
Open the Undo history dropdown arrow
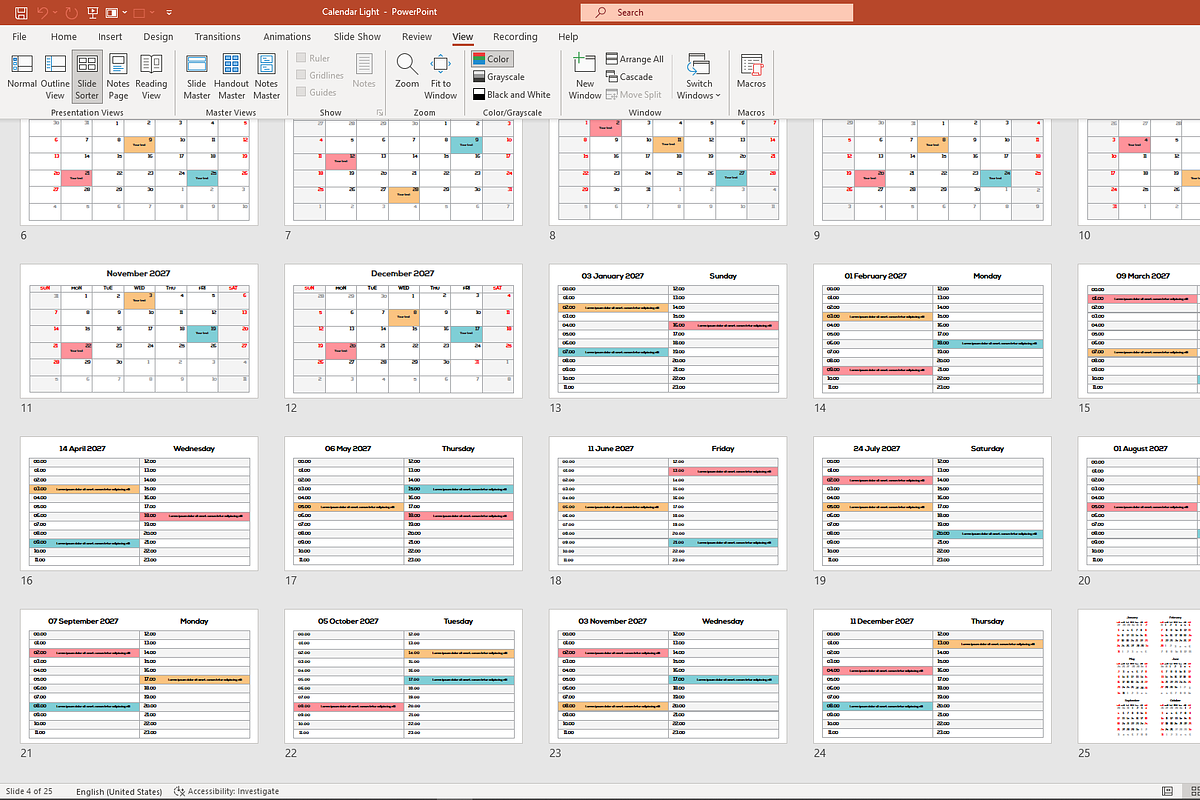[x=57, y=13]
